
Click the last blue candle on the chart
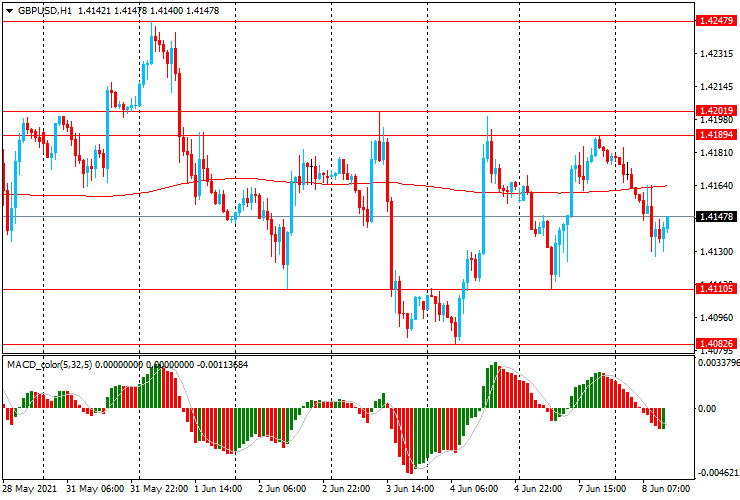(x=667, y=226)
